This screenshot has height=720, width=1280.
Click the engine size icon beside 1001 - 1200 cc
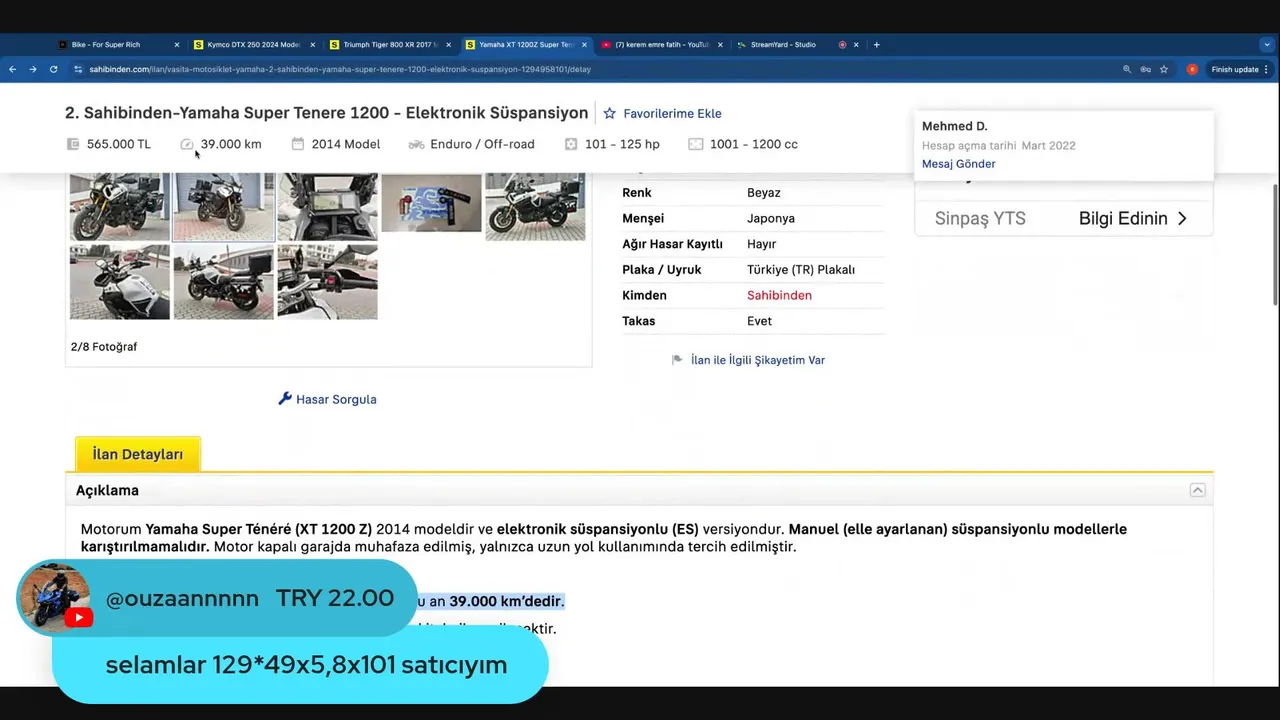click(696, 144)
